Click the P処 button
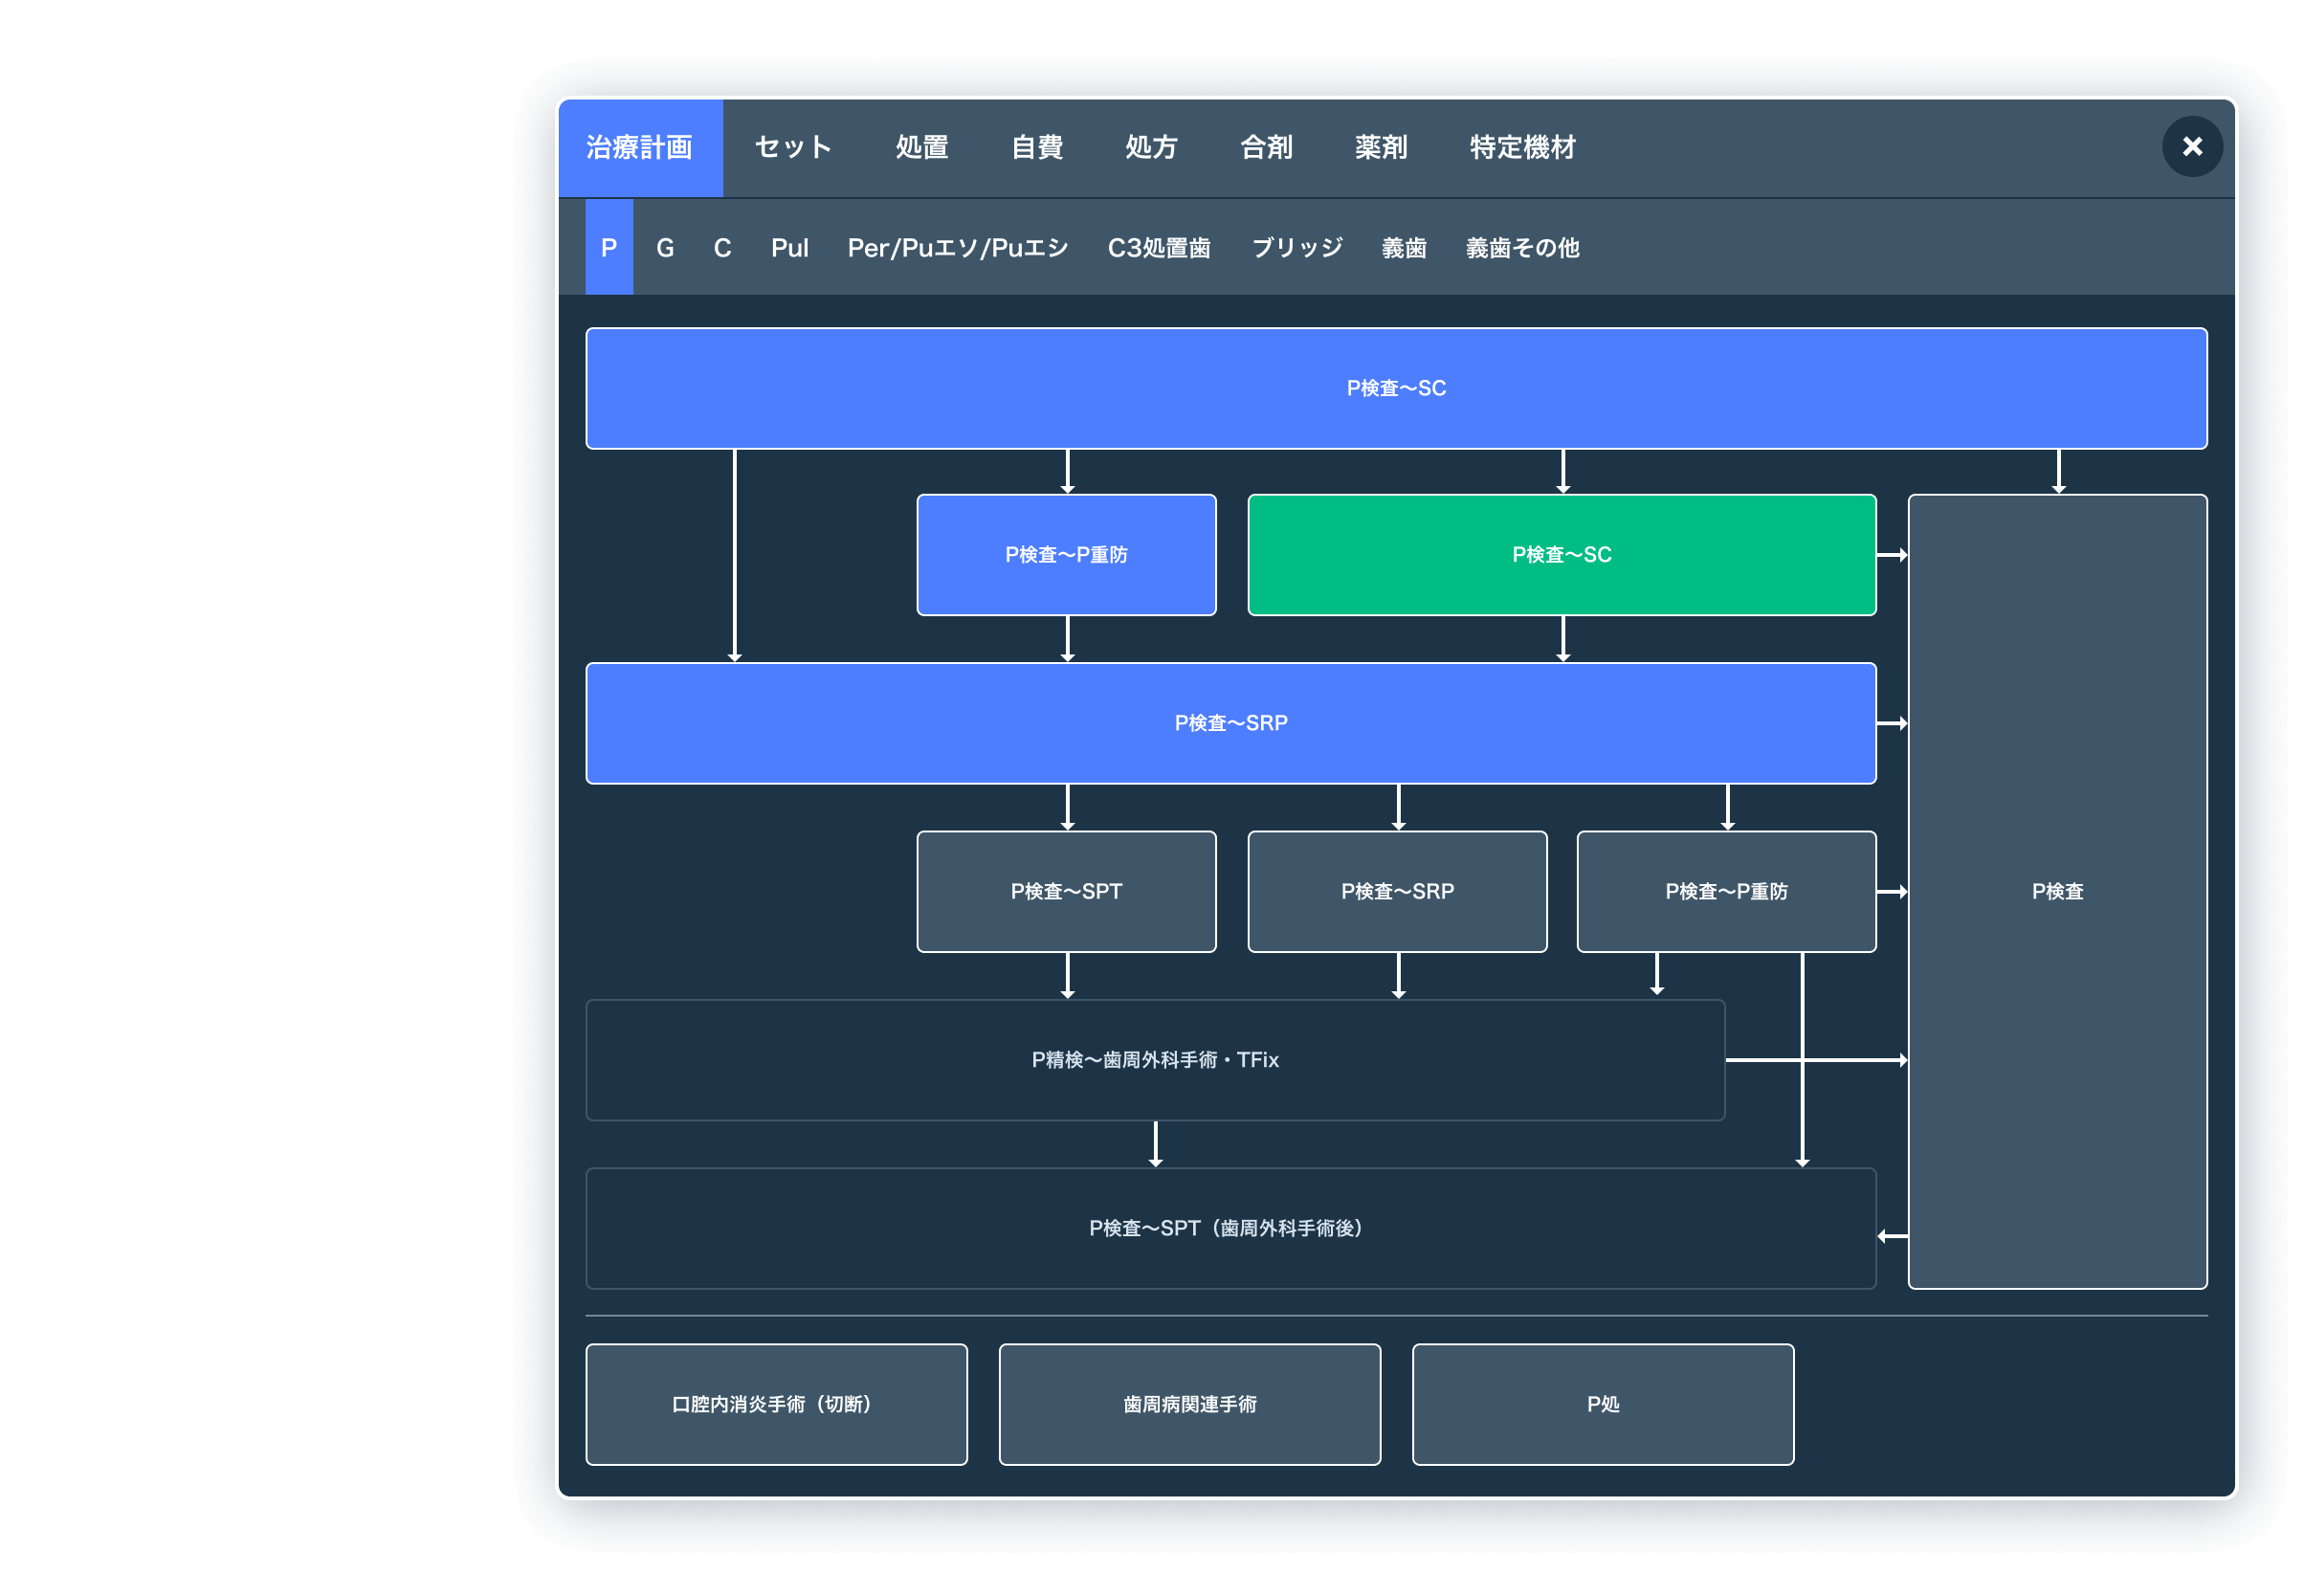2304x1596 pixels. pyautogui.click(x=1602, y=1404)
